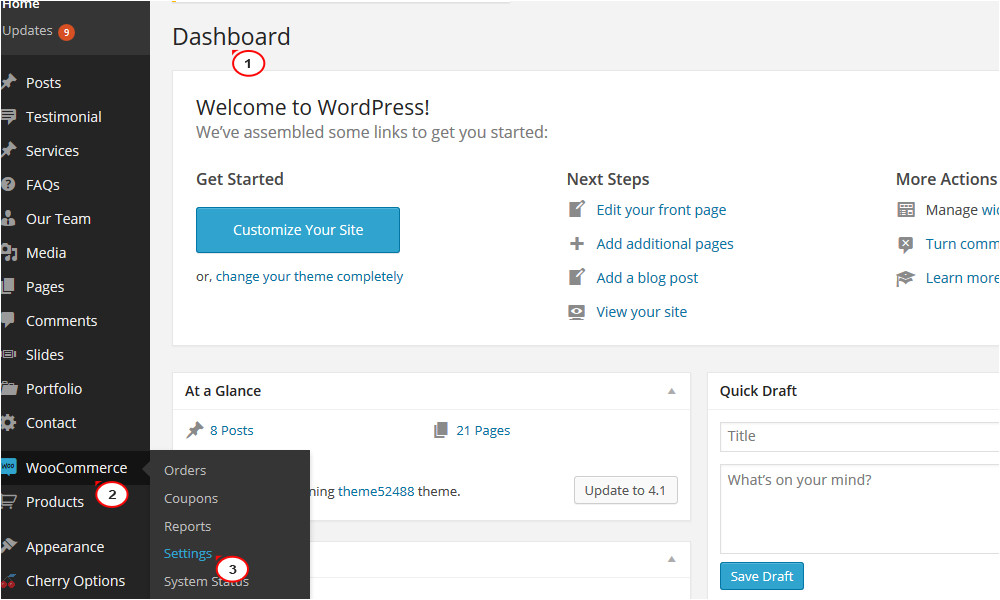Click the FAQs question mark icon
Image resolution: width=1000 pixels, height=600 pixels.
(9, 185)
